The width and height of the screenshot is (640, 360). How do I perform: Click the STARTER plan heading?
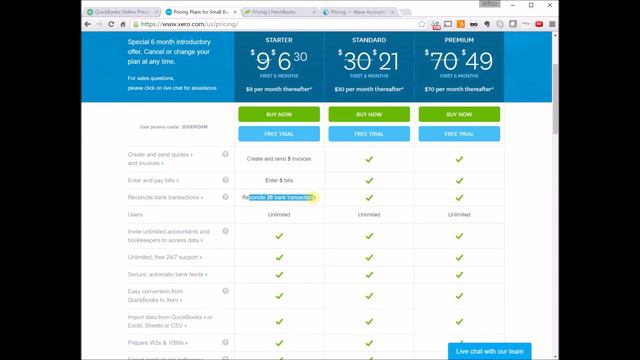(x=279, y=40)
